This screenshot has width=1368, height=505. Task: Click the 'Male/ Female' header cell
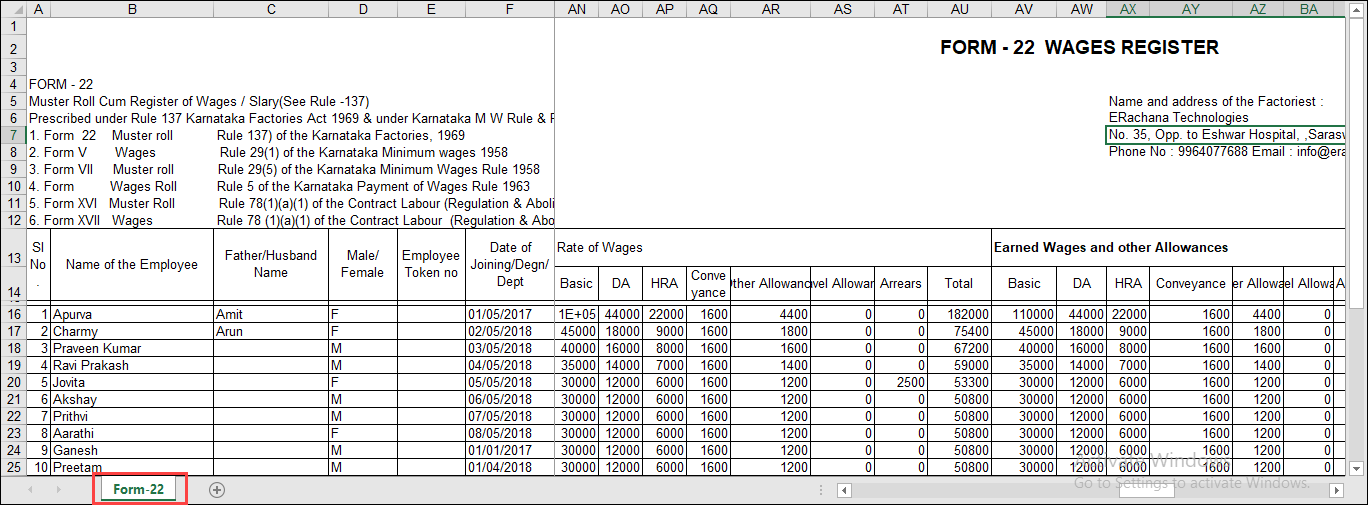click(363, 264)
